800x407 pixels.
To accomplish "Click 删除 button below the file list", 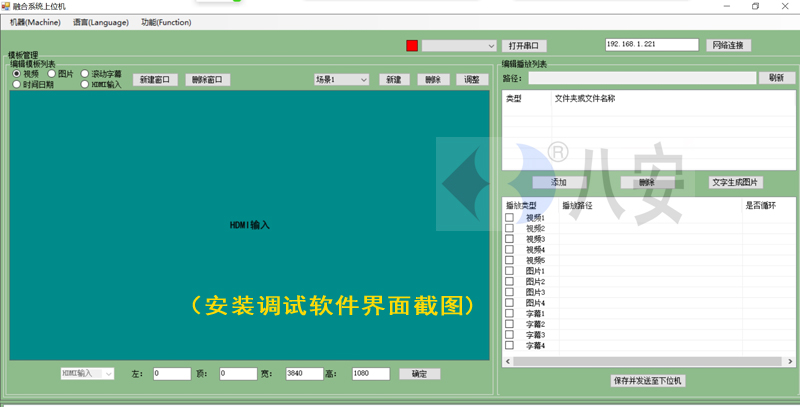I will [647, 182].
